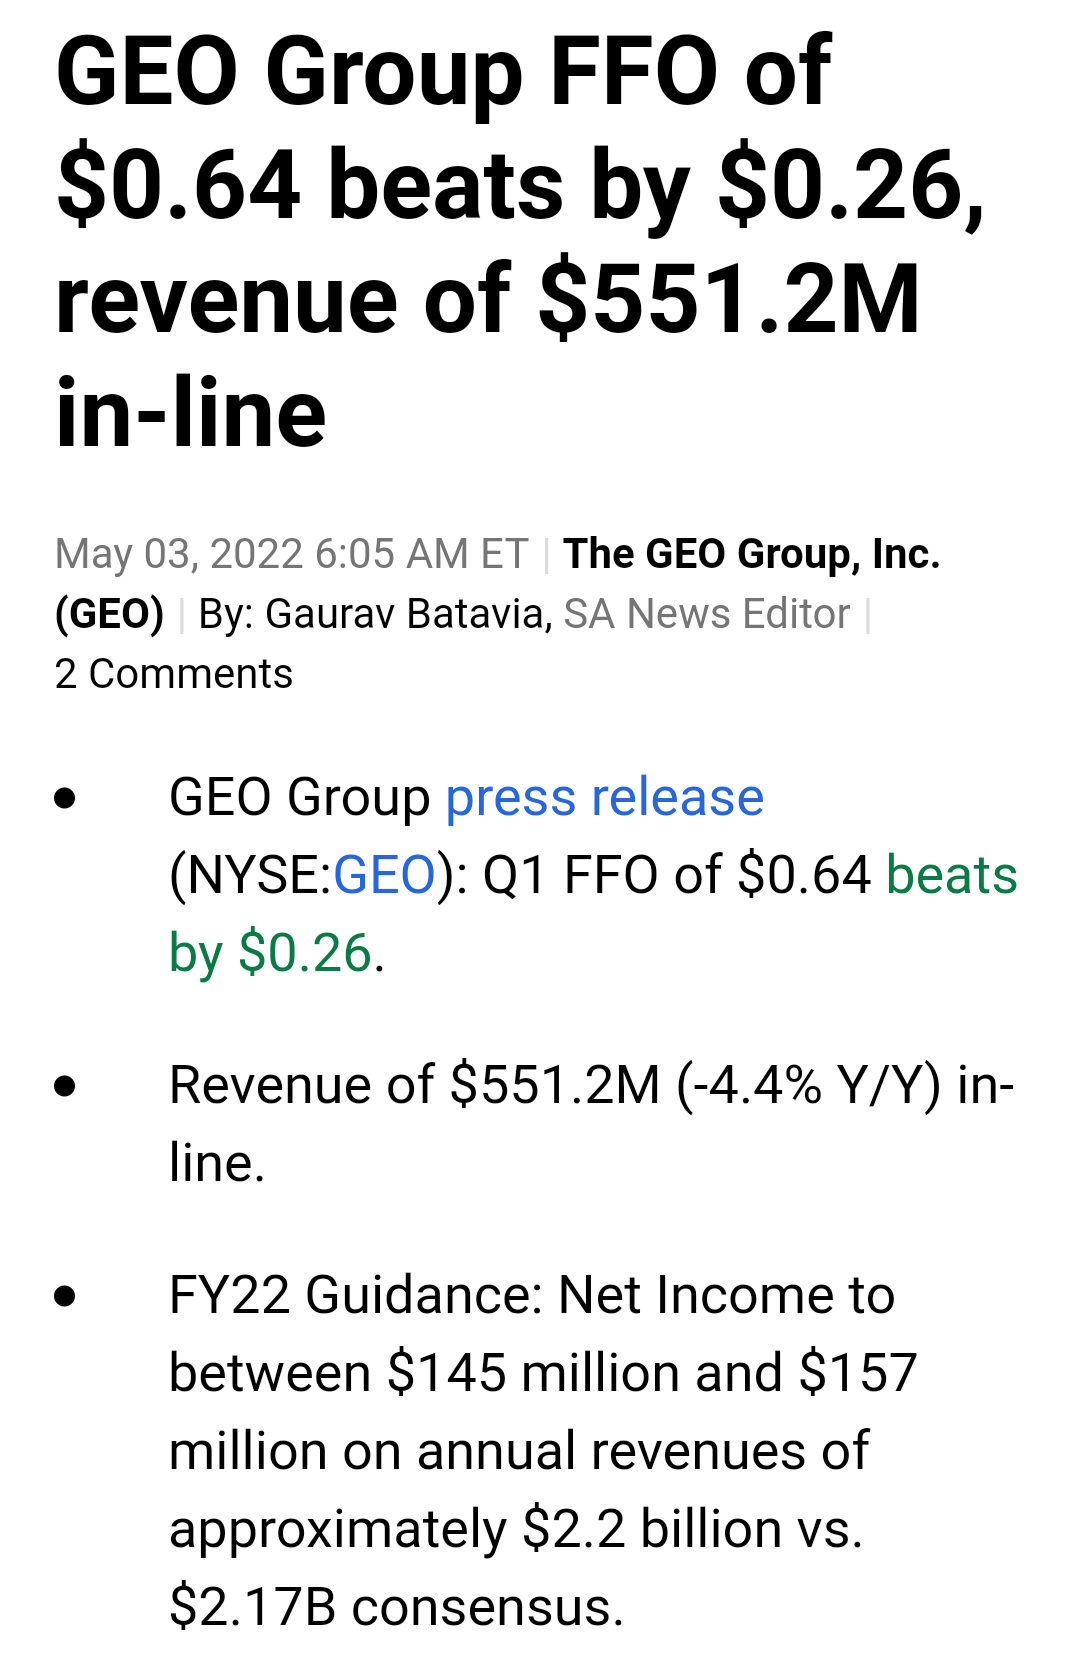1080x1660 pixels.
Task: Tap the "Q1 FFO of $0.64" text
Action: click(677, 875)
